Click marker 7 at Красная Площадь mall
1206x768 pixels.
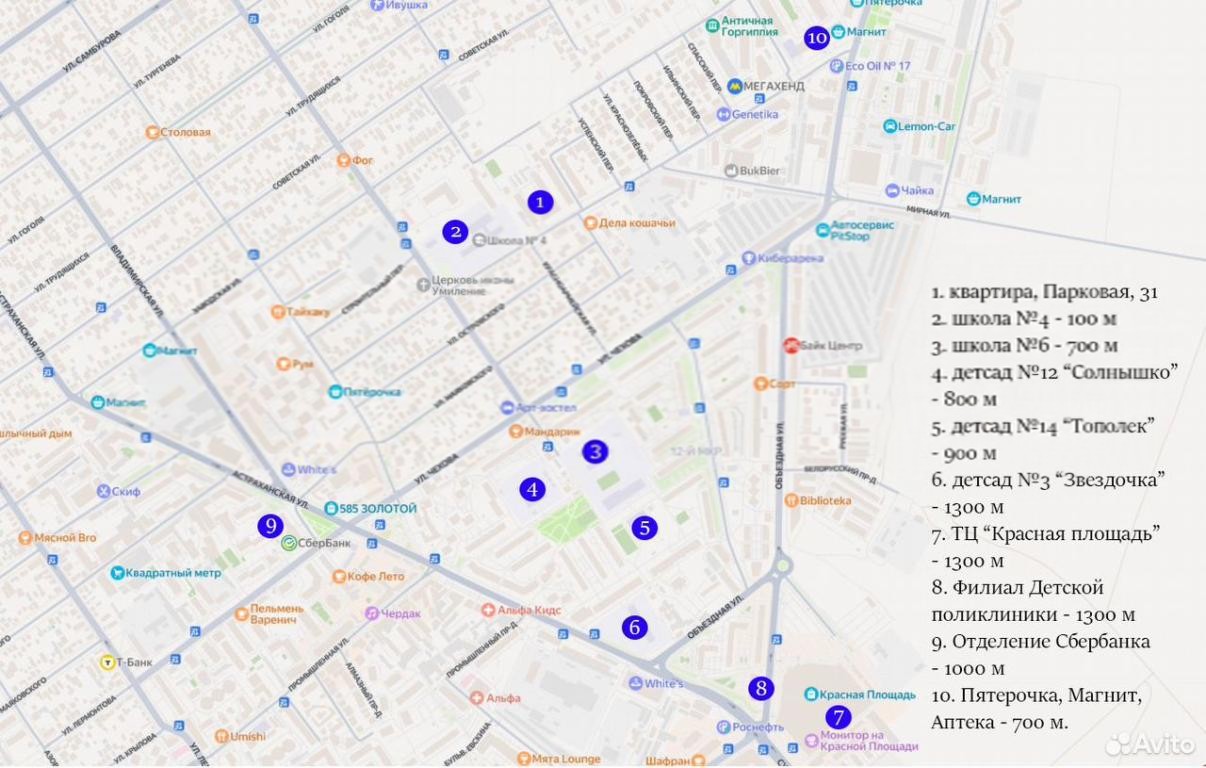[838, 716]
